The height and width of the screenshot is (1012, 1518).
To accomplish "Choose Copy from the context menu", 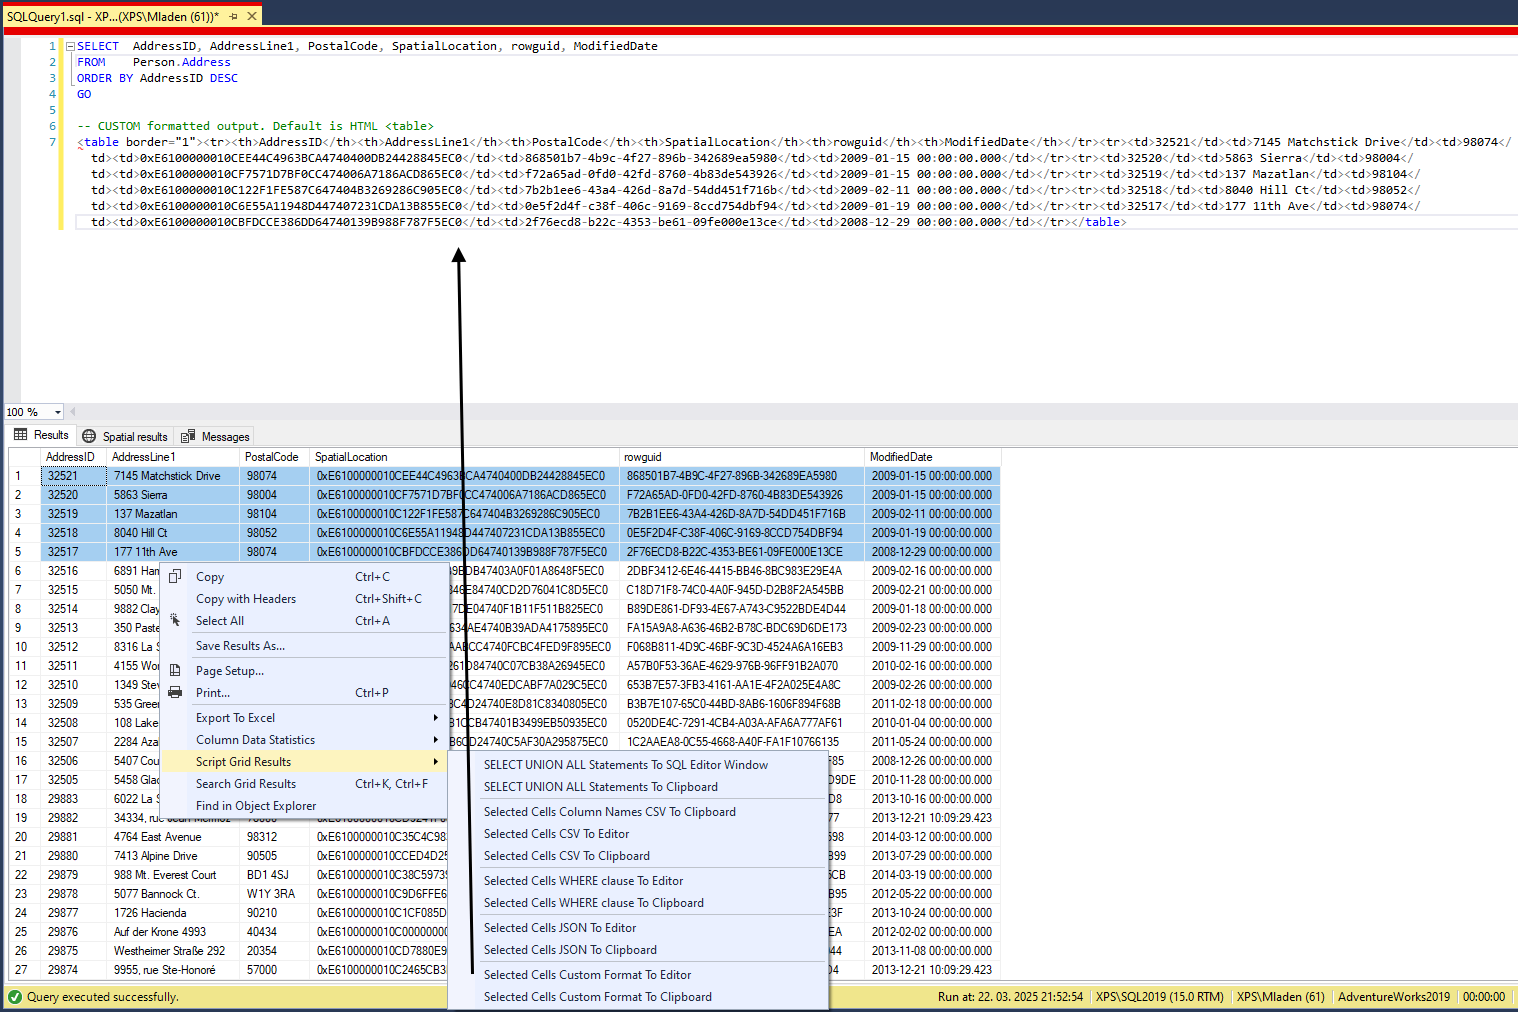I will click(x=304, y=576).
